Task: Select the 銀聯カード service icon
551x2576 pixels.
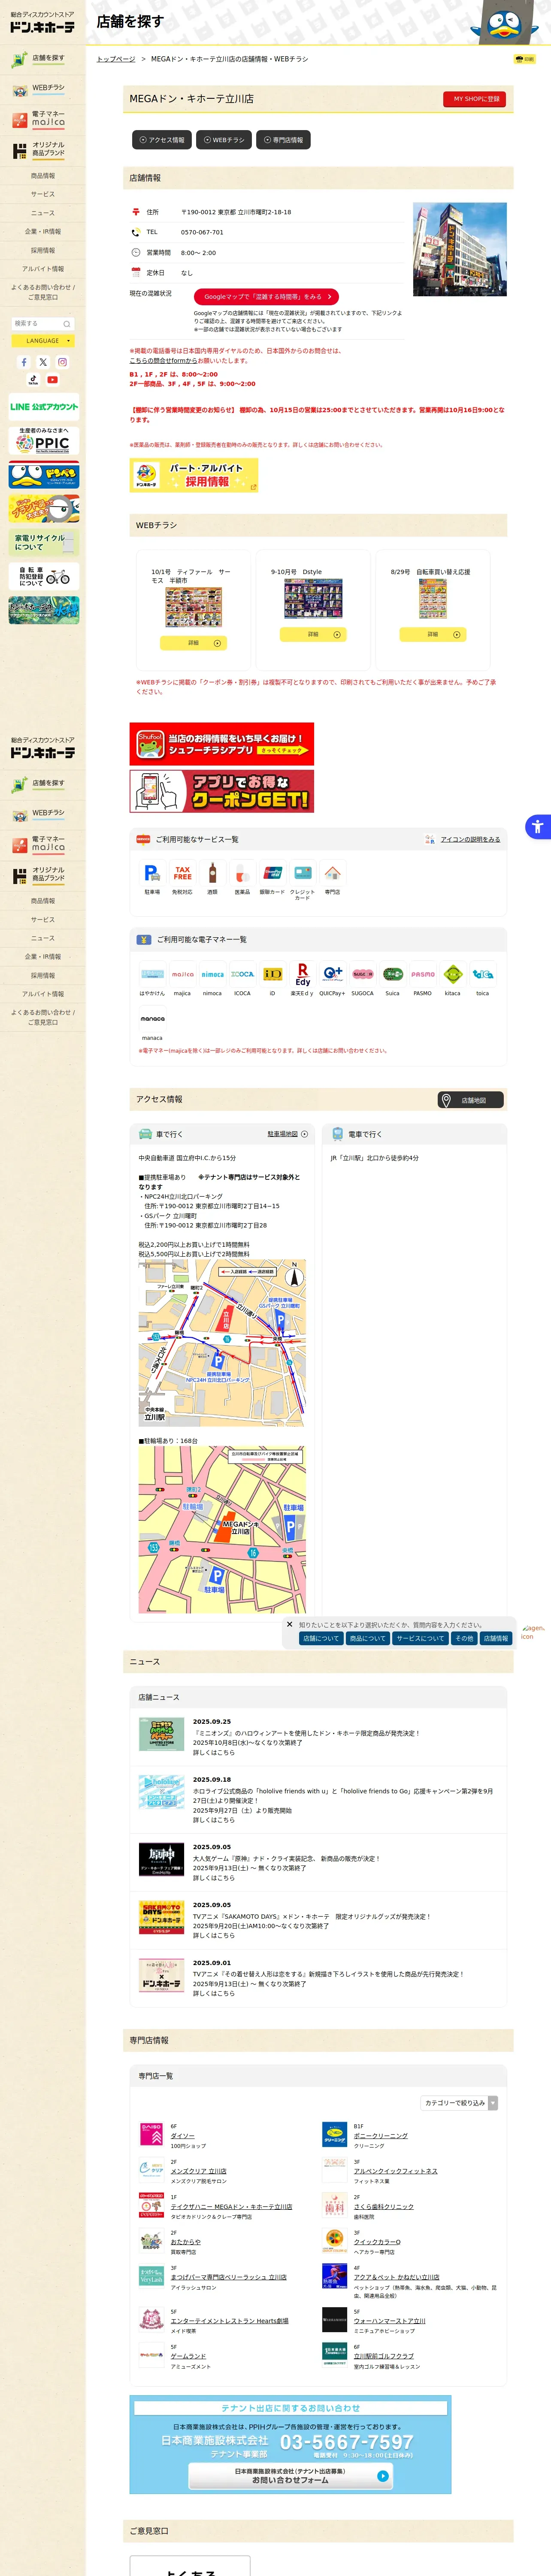Action: (x=272, y=873)
